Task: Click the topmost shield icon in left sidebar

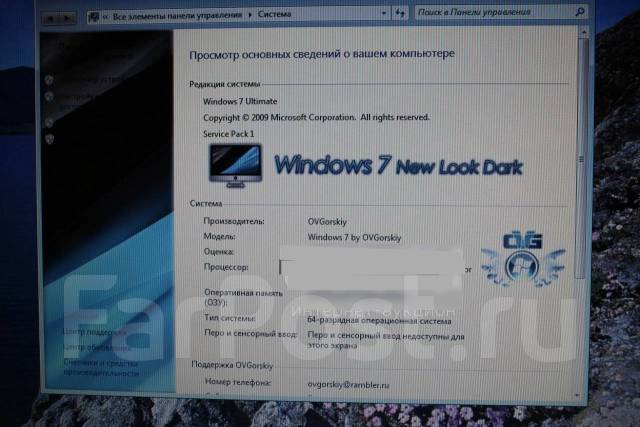Action: [x=49, y=80]
